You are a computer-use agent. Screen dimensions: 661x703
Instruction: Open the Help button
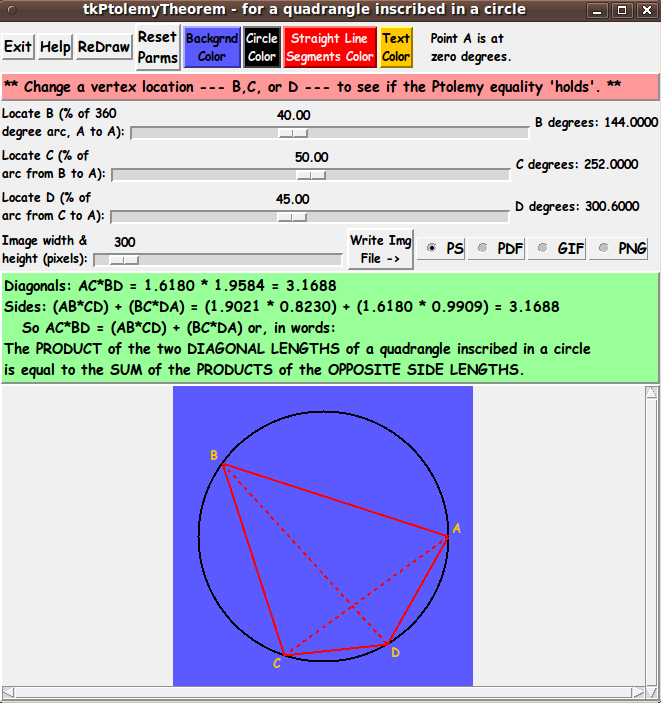coord(55,47)
